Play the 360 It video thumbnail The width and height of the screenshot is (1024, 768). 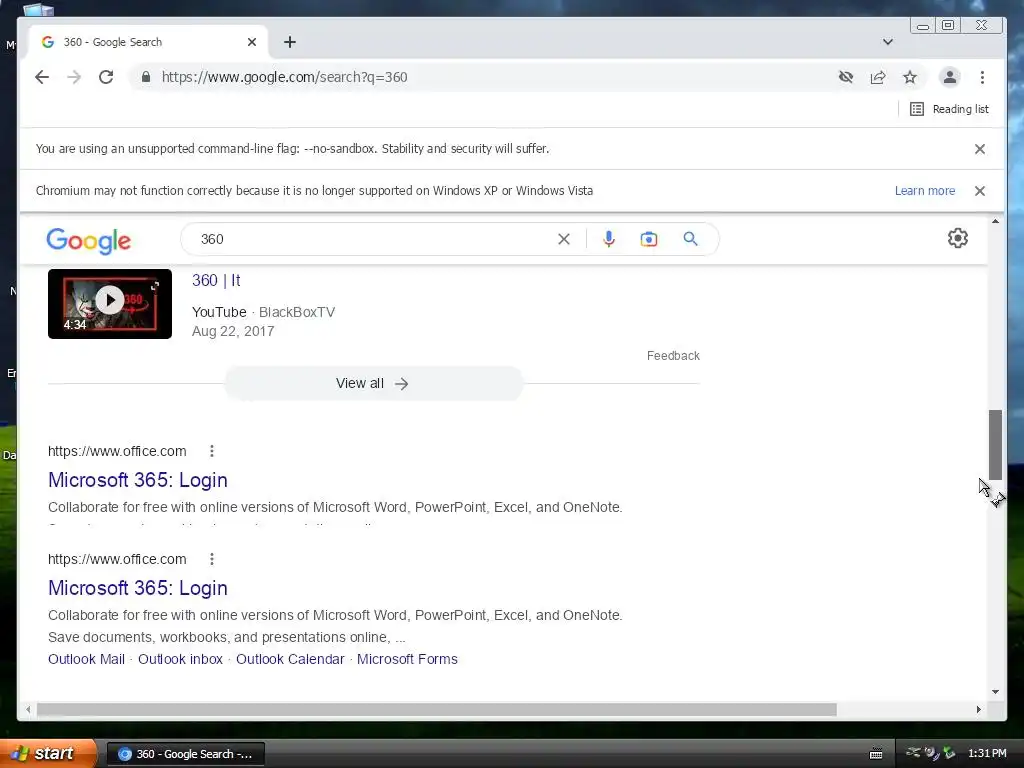coord(110,304)
